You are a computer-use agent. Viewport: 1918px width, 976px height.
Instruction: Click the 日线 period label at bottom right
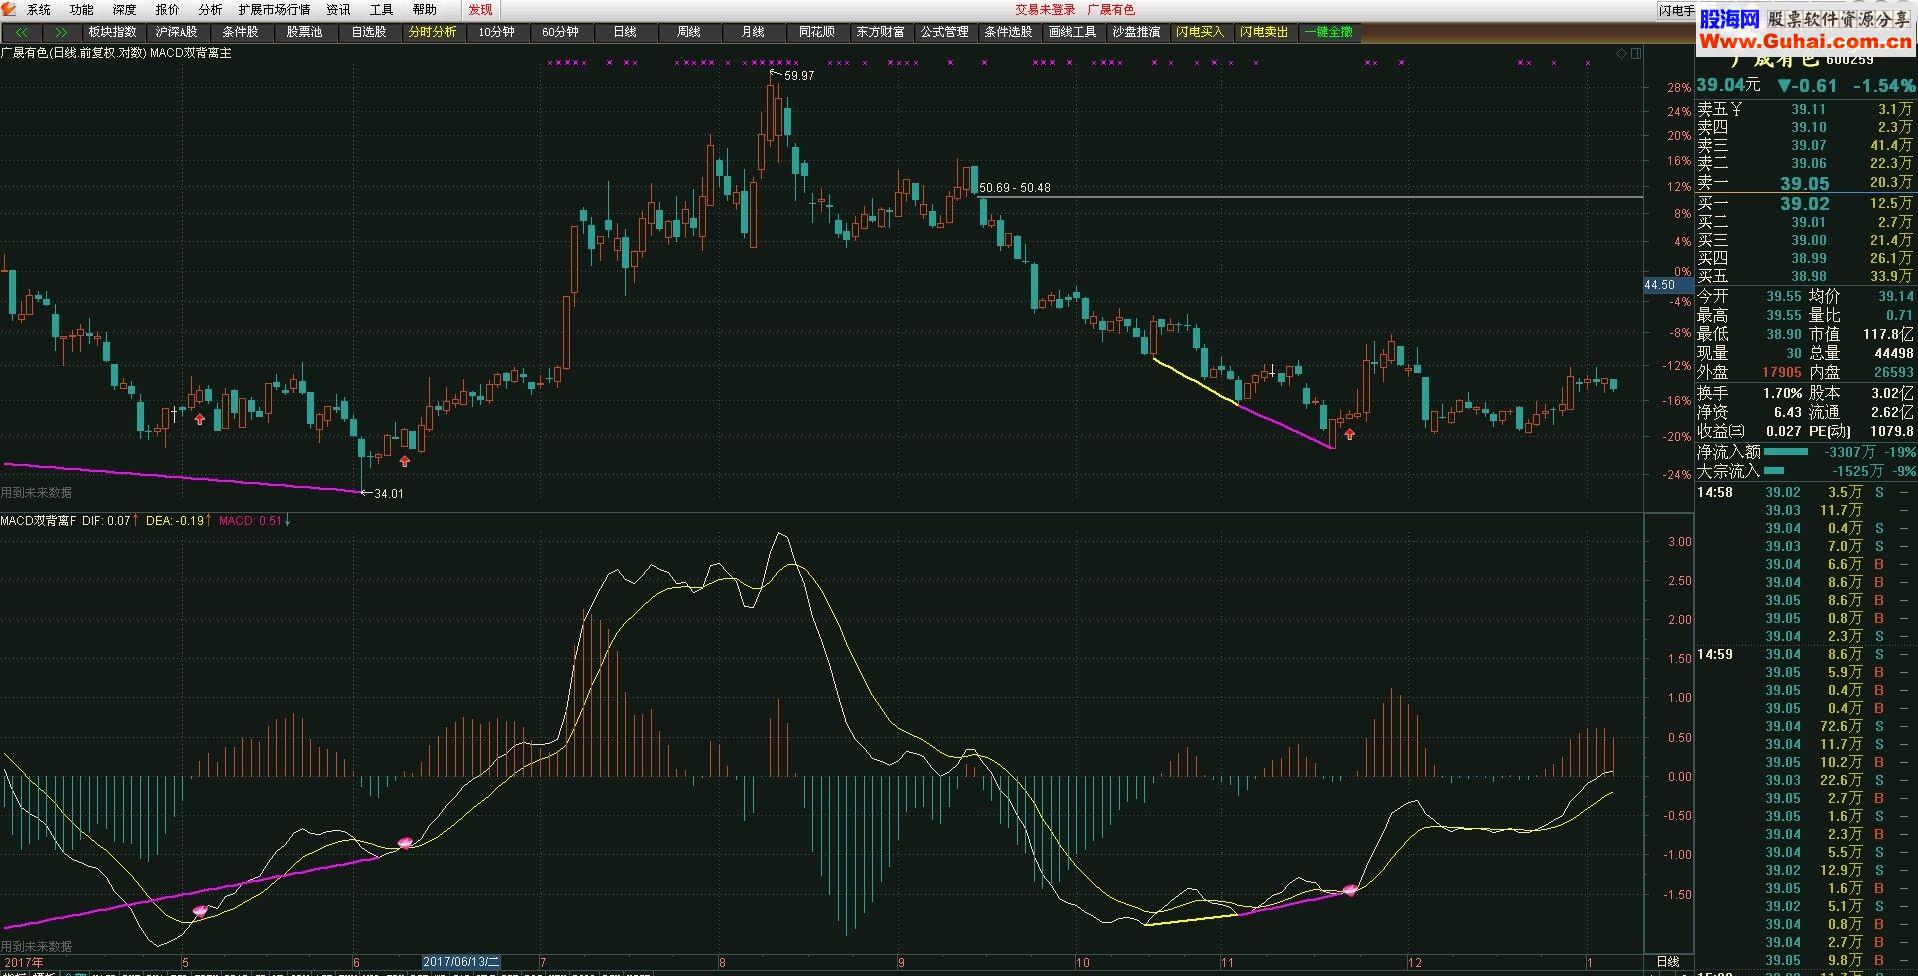(x=1668, y=962)
